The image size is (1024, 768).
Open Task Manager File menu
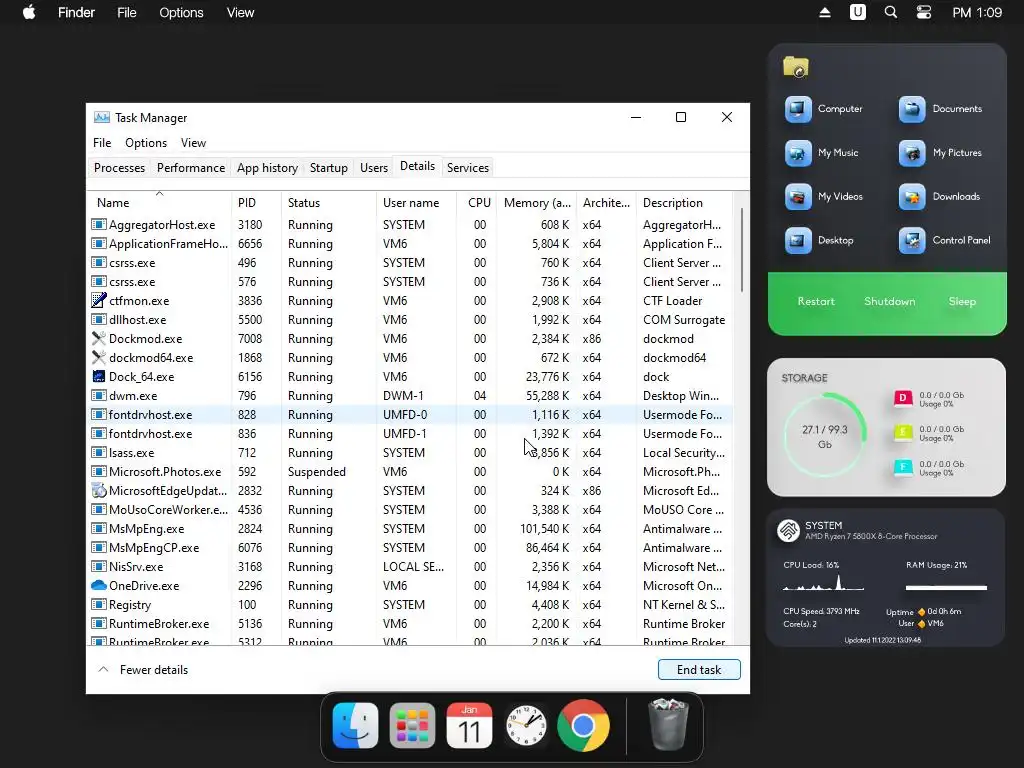pos(102,143)
